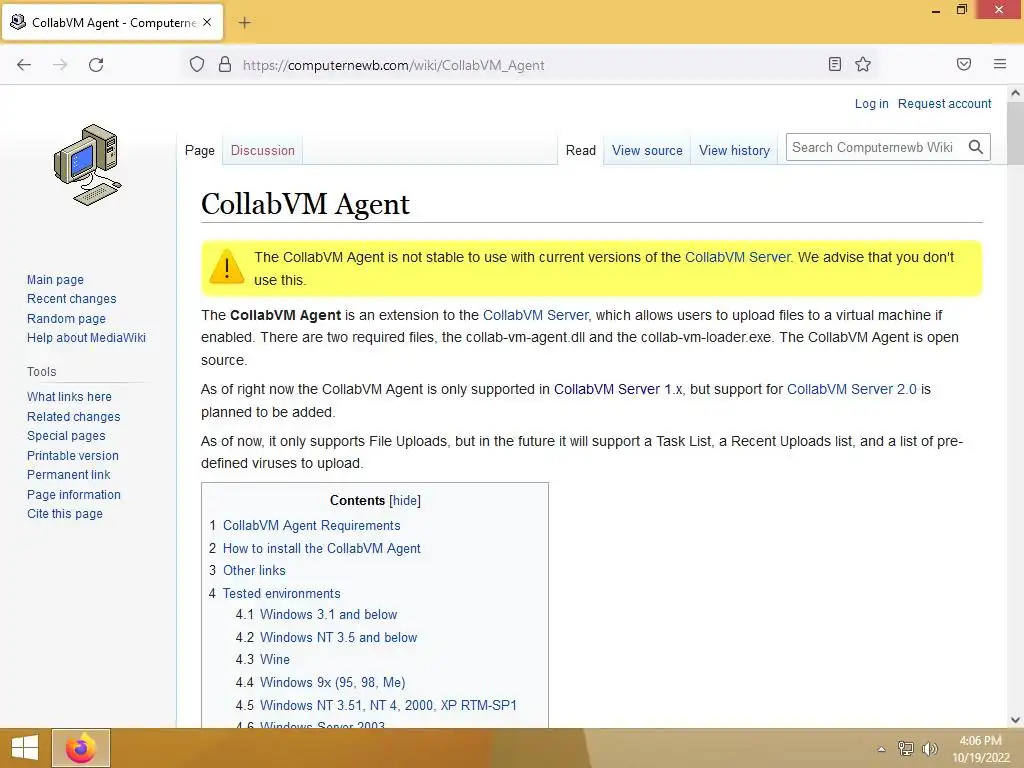Screen dimensions: 1024x768
Task: Open CollabVM Server link in yellow warning
Action: pyautogui.click(x=737, y=257)
